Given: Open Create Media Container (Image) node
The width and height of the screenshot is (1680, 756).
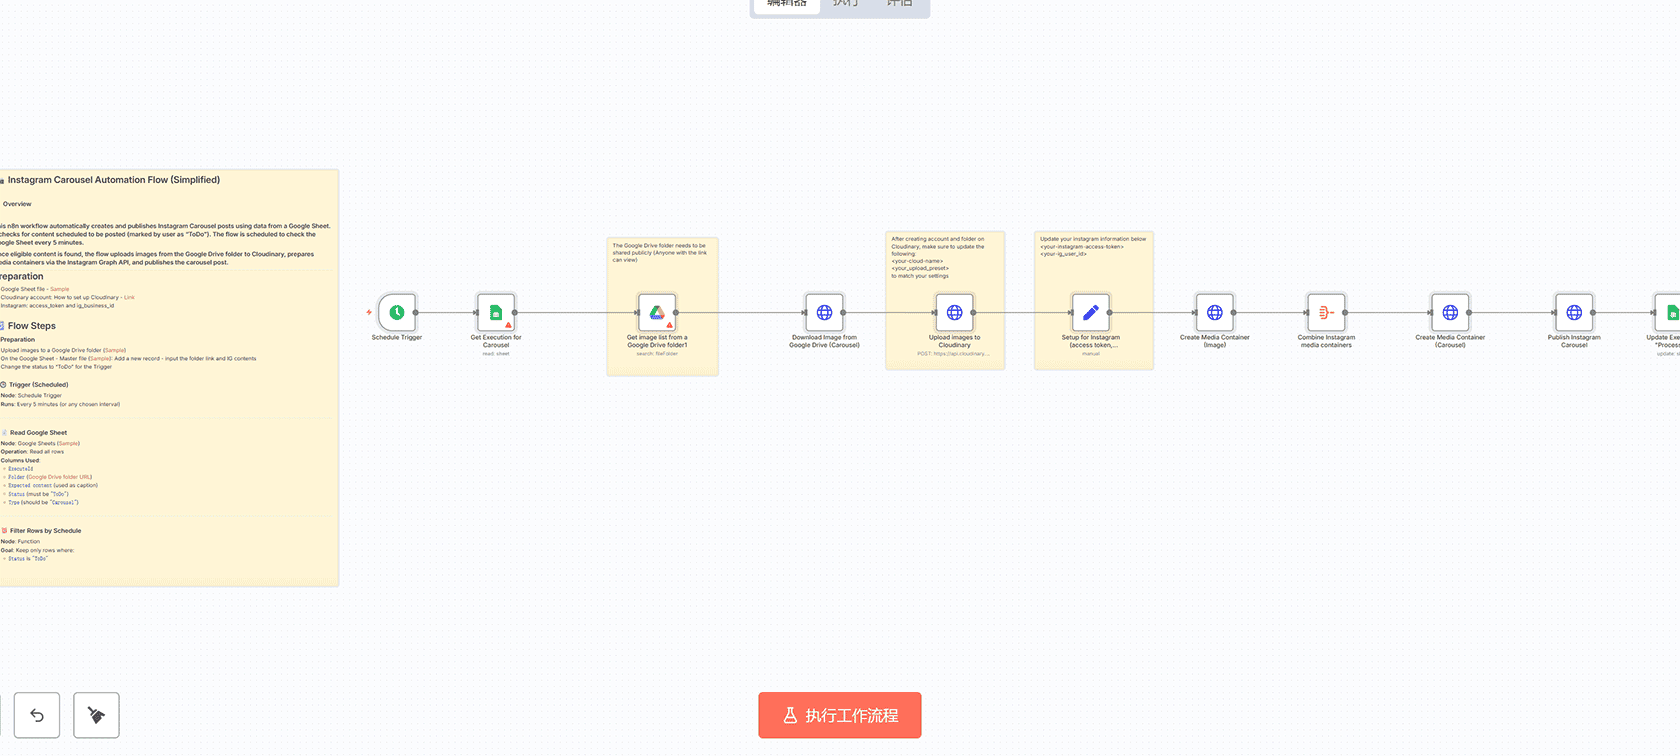Looking at the screenshot, I should pyautogui.click(x=1214, y=313).
